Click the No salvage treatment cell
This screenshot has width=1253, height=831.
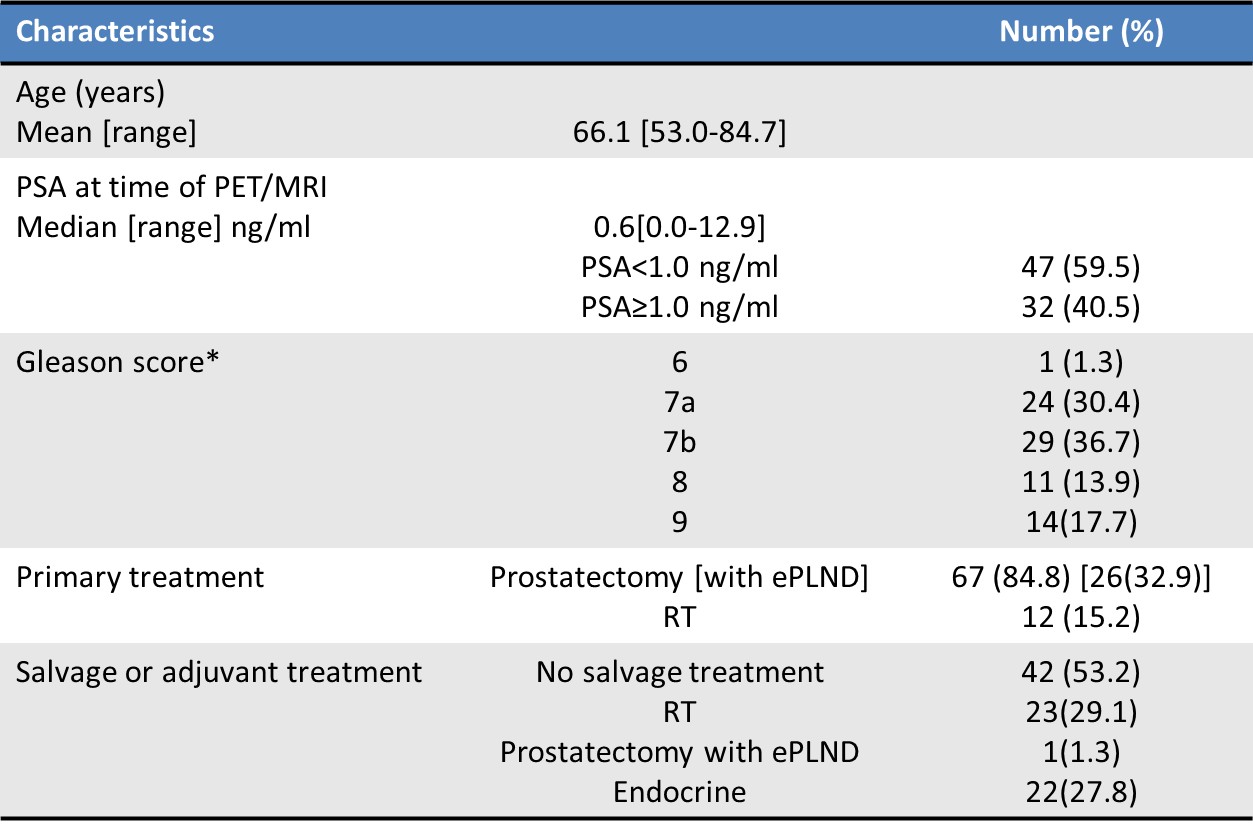(x=680, y=671)
